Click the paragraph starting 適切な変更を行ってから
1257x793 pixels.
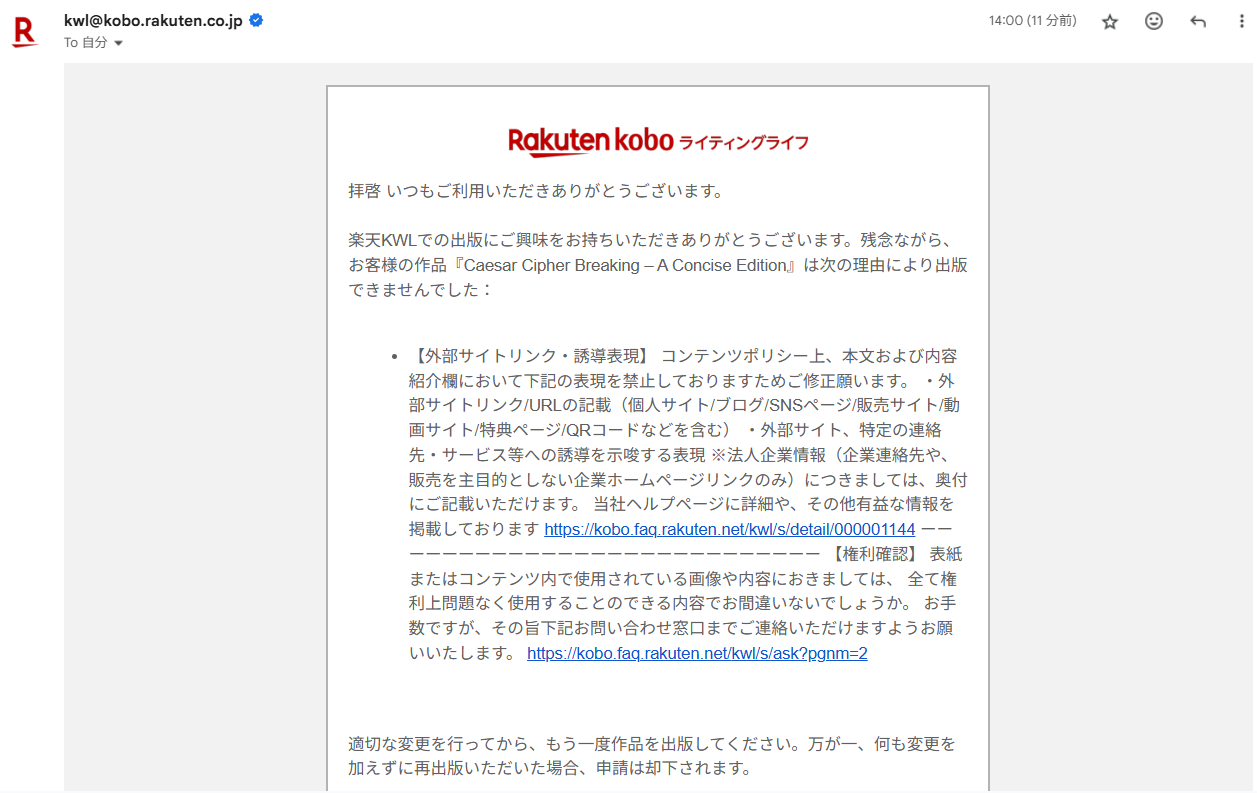(x=652, y=757)
